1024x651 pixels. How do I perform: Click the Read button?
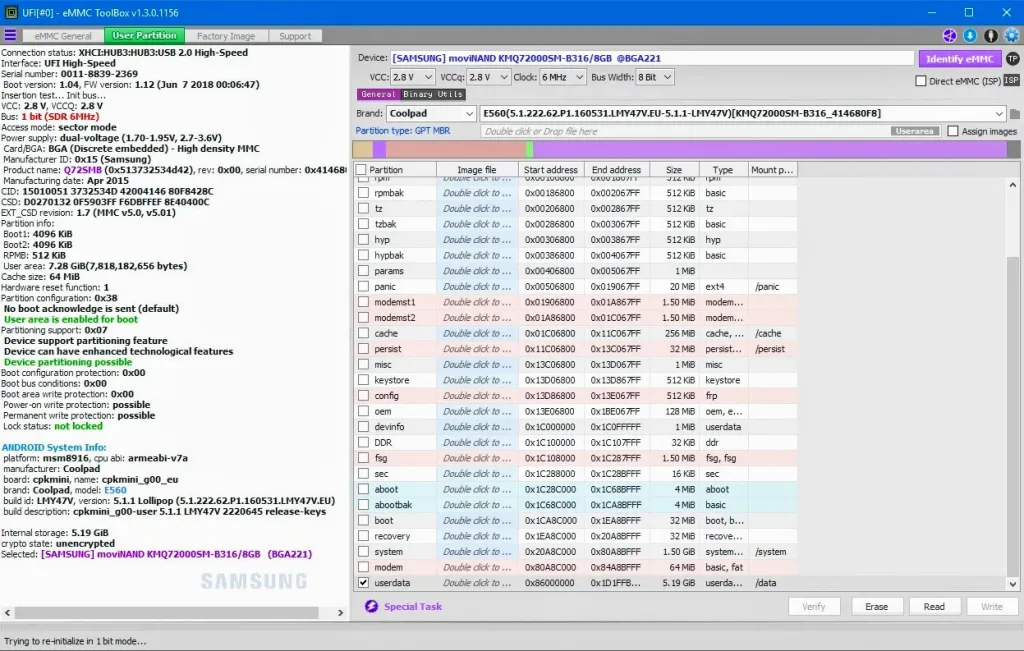934,607
